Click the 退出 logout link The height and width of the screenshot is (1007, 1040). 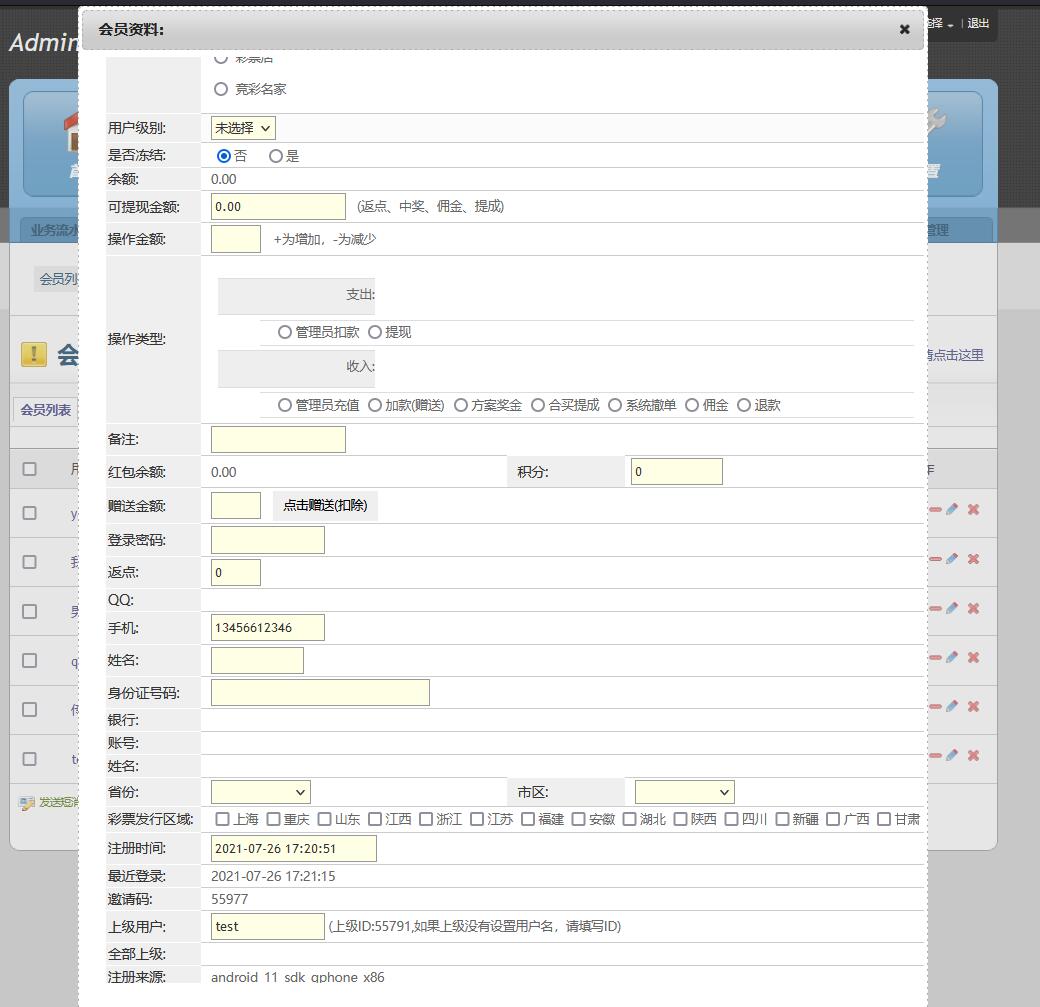978,23
